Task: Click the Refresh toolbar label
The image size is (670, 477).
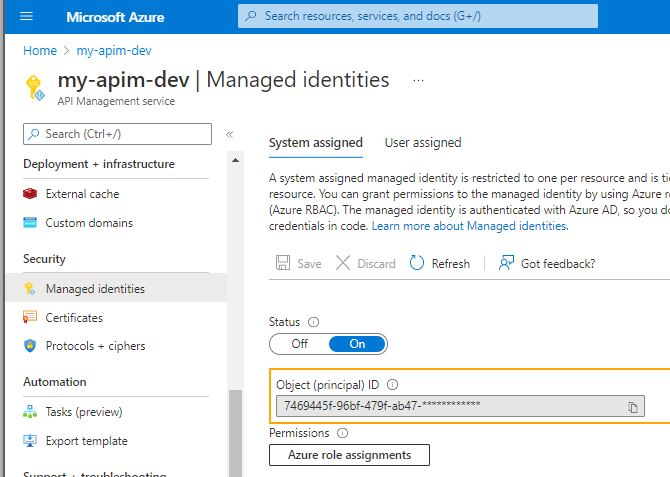Action: pos(451,264)
